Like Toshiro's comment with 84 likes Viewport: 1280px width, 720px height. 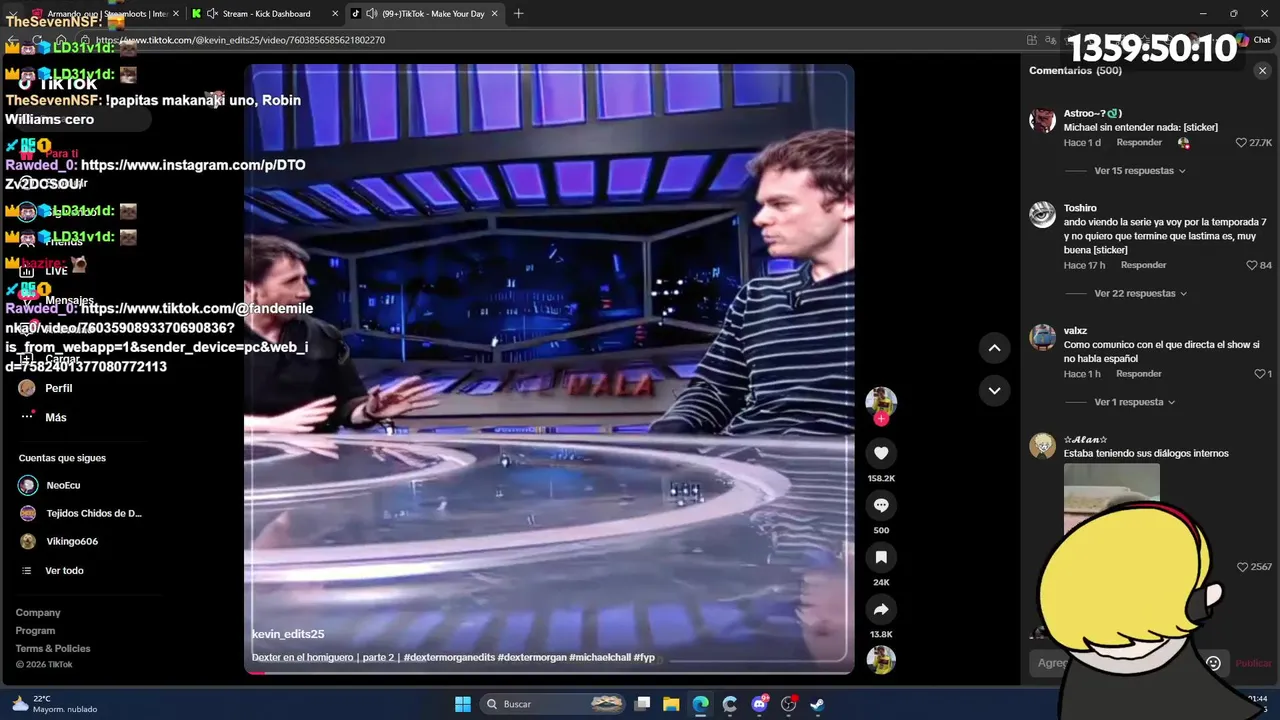pyautogui.click(x=1252, y=265)
